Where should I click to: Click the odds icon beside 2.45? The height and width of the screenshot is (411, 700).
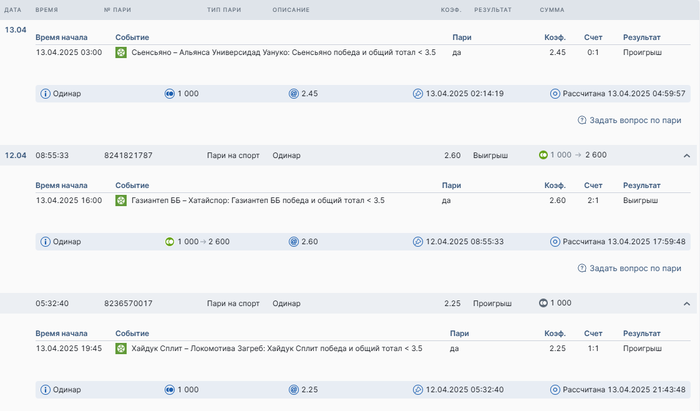click(294, 94)
